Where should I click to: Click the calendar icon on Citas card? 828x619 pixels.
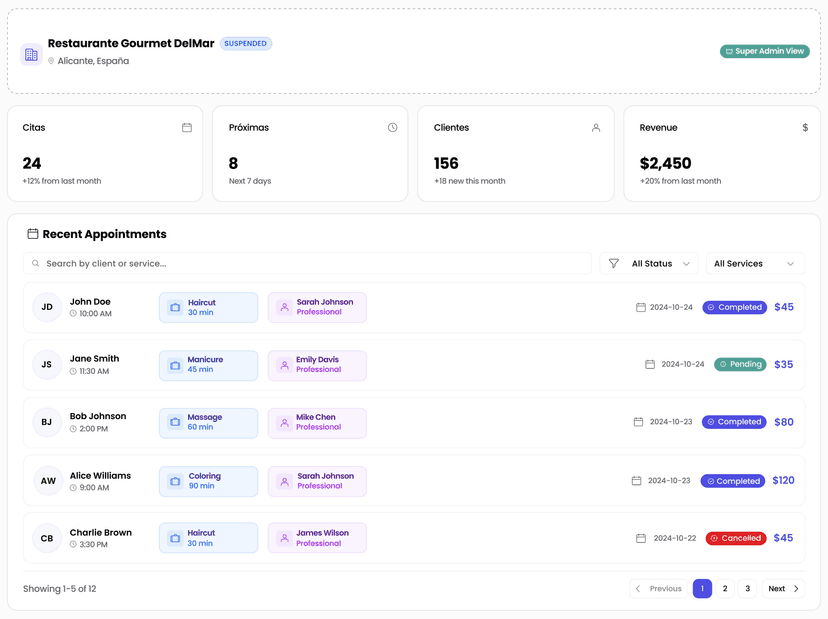(187, 128)
